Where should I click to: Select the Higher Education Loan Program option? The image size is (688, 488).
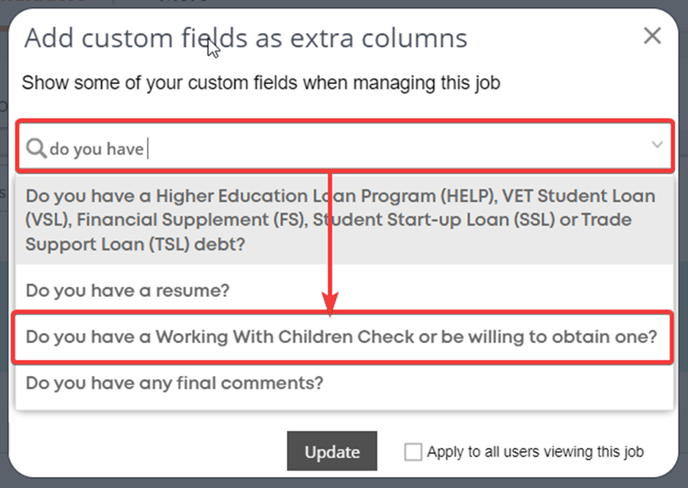click(344, 220)
